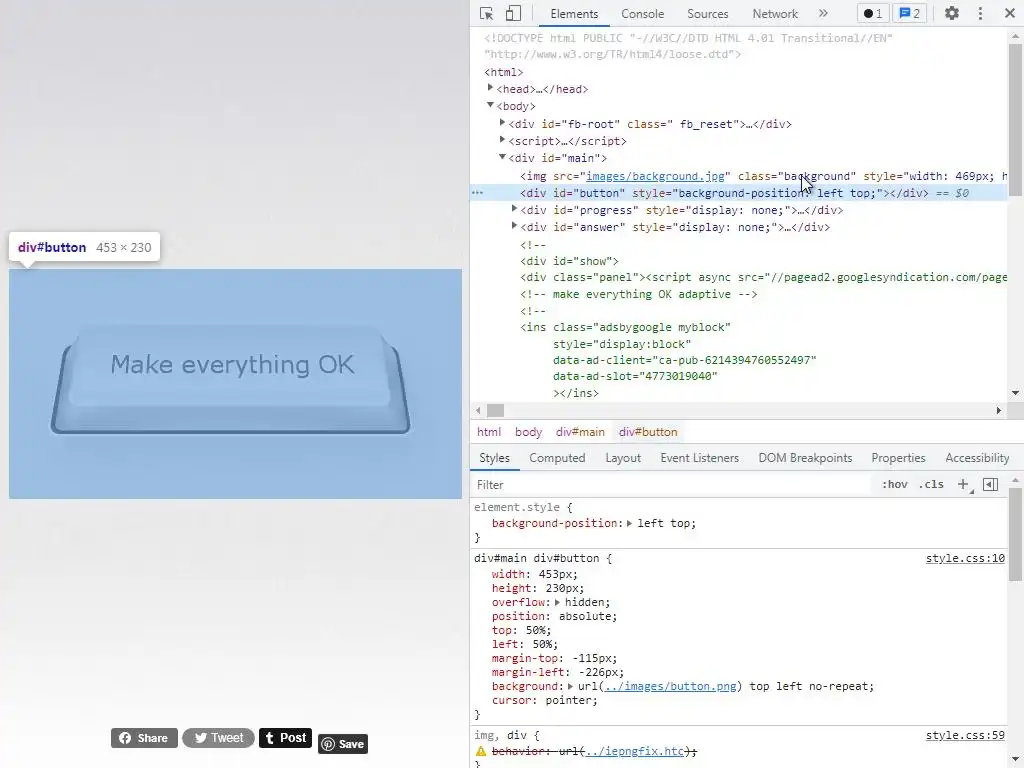1024x768 pixels.
Task: Expand background-position shorthand in element.style
Action: 630,523
